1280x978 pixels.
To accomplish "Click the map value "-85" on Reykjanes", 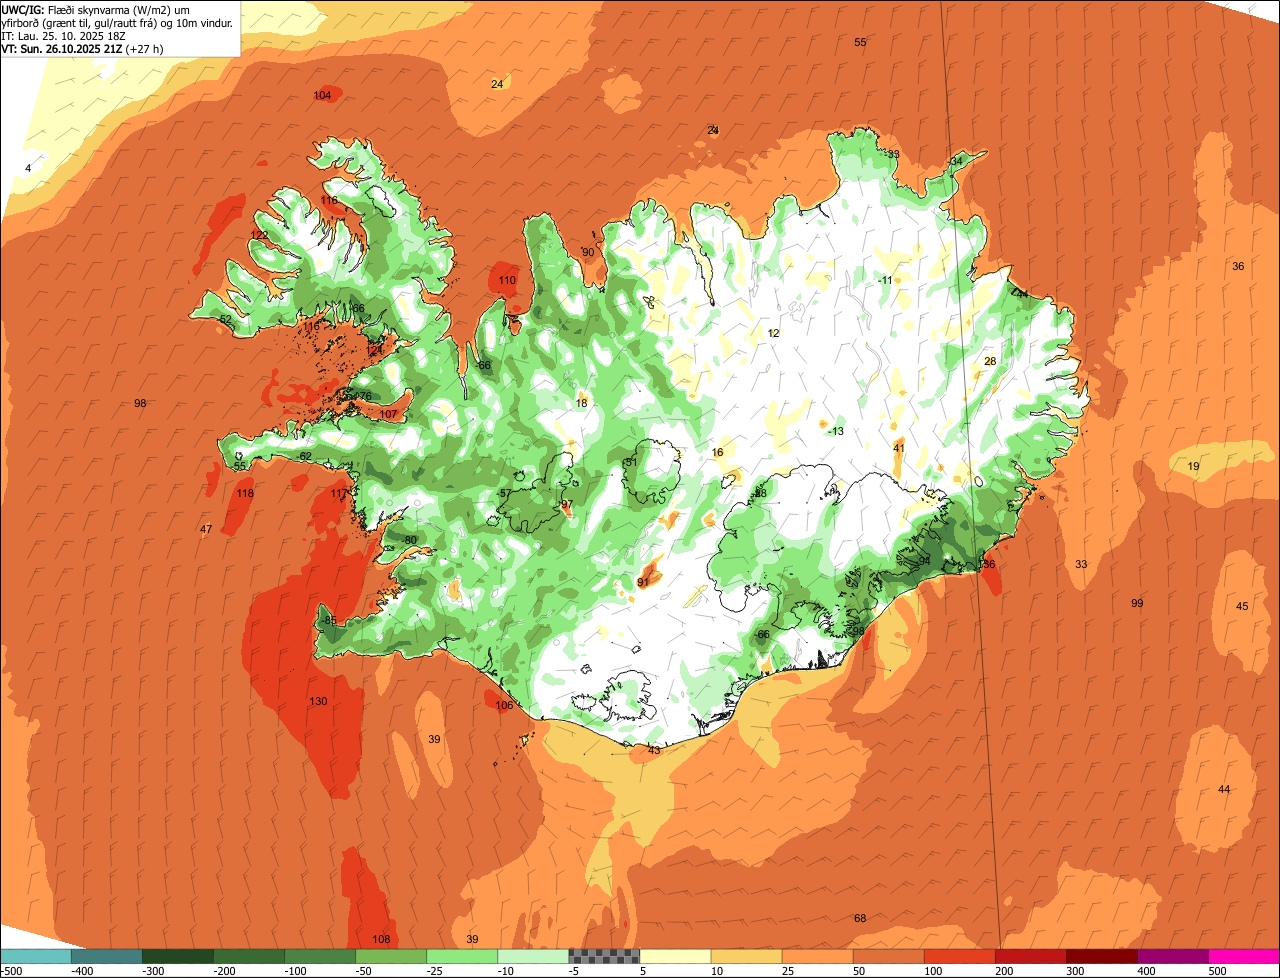I will (x=329, y=620).
